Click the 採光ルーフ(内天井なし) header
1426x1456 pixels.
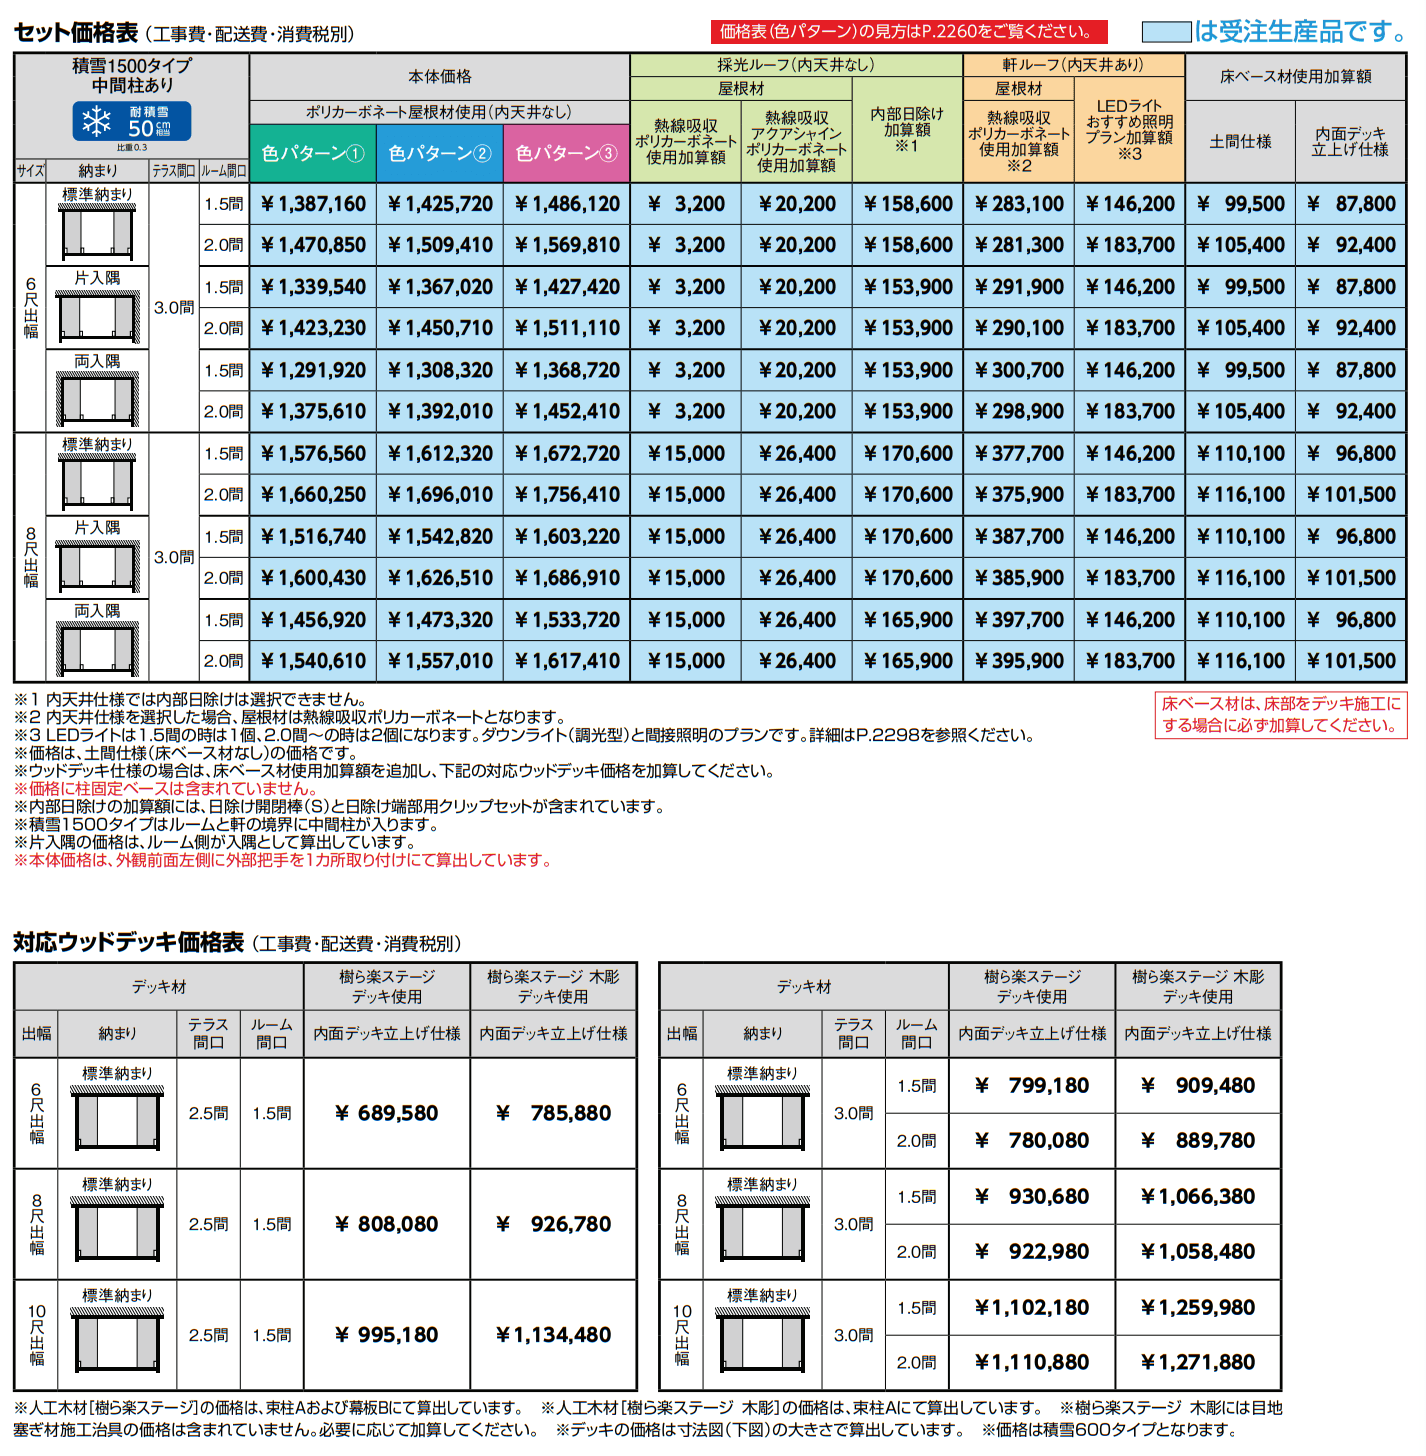point(796,65)
